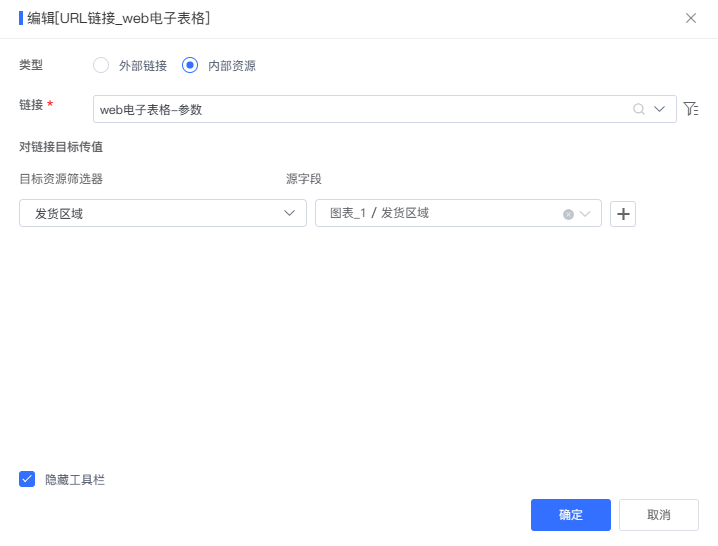Expand the 链接 resource dropdown arrow
Screen dimensions: 718x546
[x=659, y=109]
